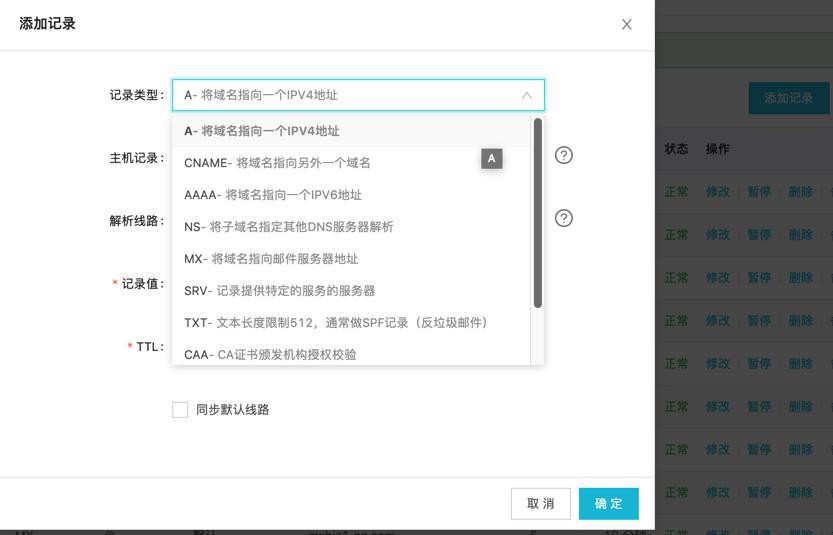The height and width of the screenshot is (535, 833).
Task: Click the 状态 column header in background table
Action: (676, 149)
